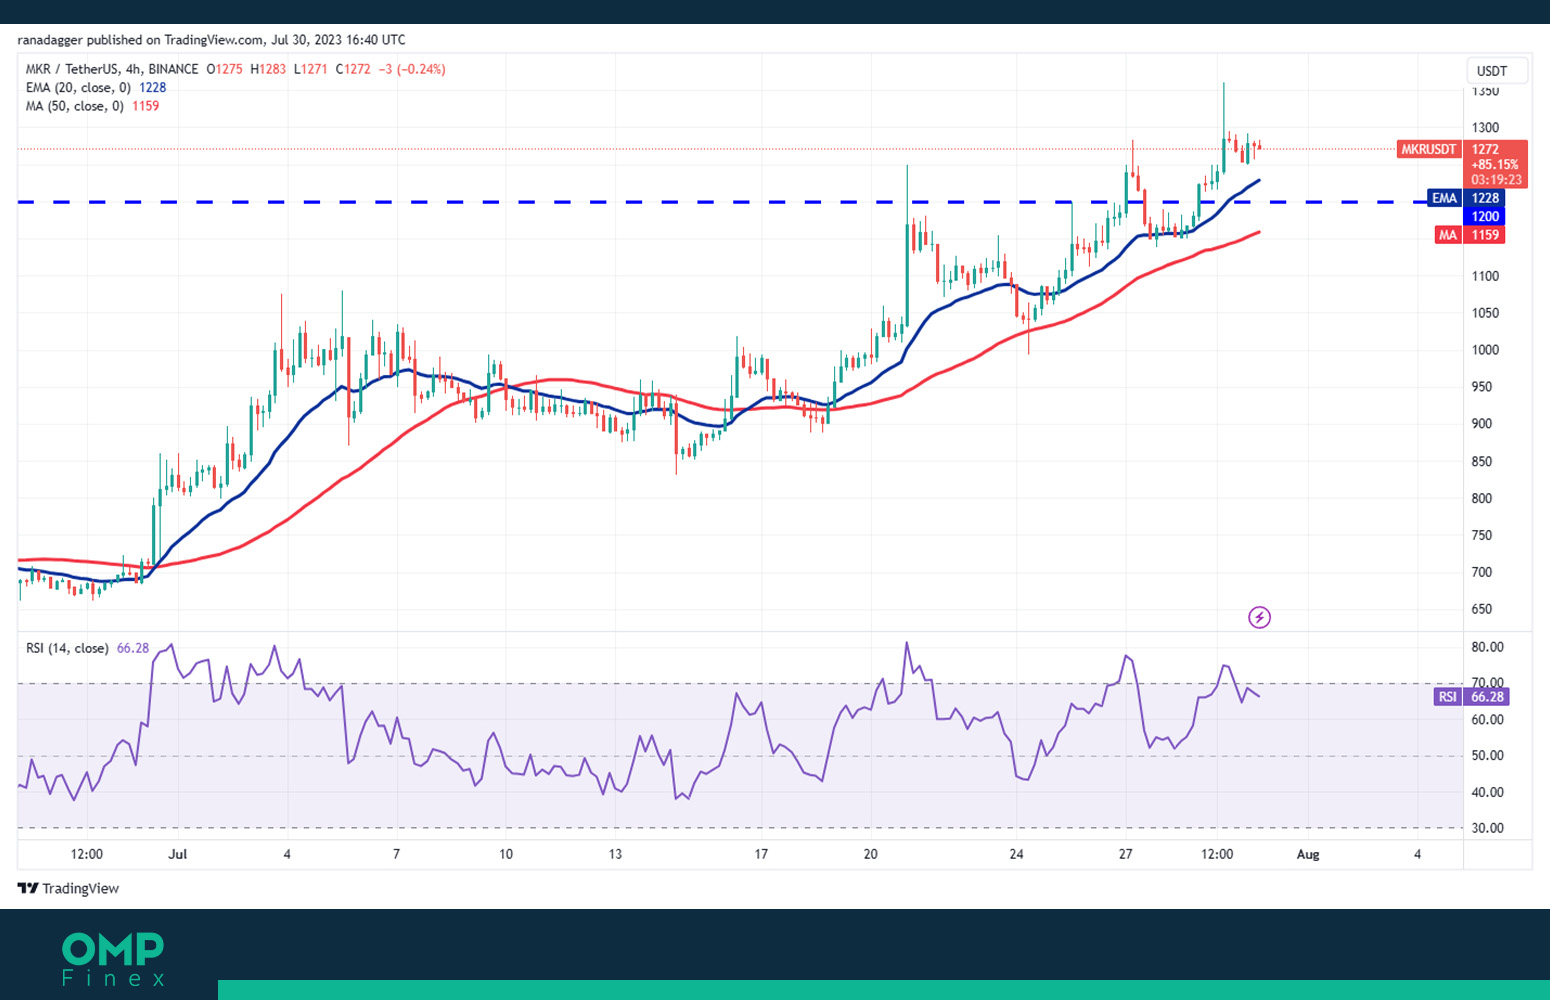Click the Aug date label on time axis
Screen dimensions: 1550x1000
point(1308,854)
